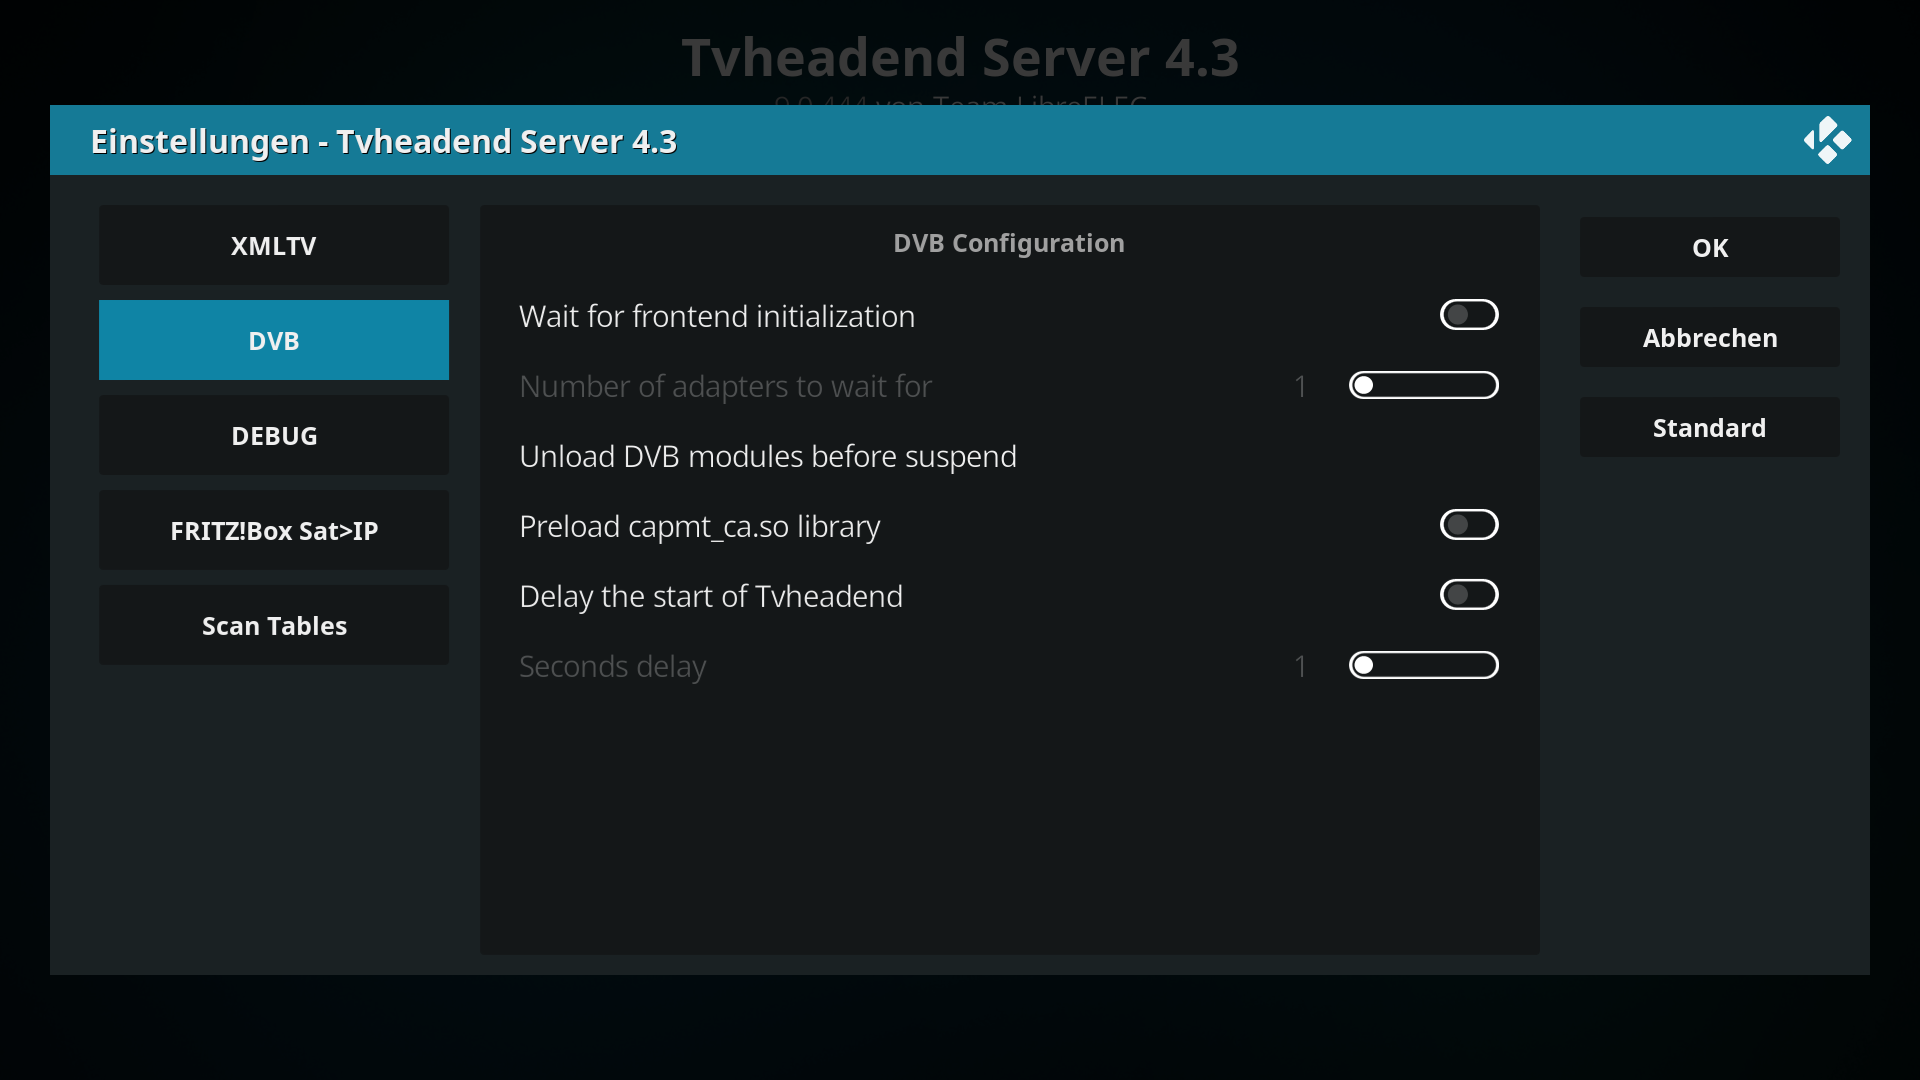This screenshot has width=1920, height=1080.
Task: Confirm settings with the OK button
Action: point(1710,247)
